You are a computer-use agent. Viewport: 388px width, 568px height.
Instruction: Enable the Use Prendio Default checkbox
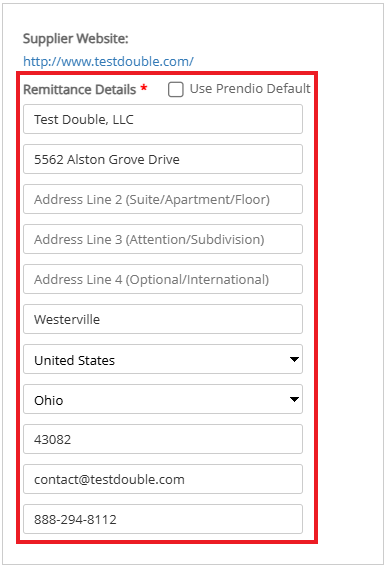click(x=176, y=89)
